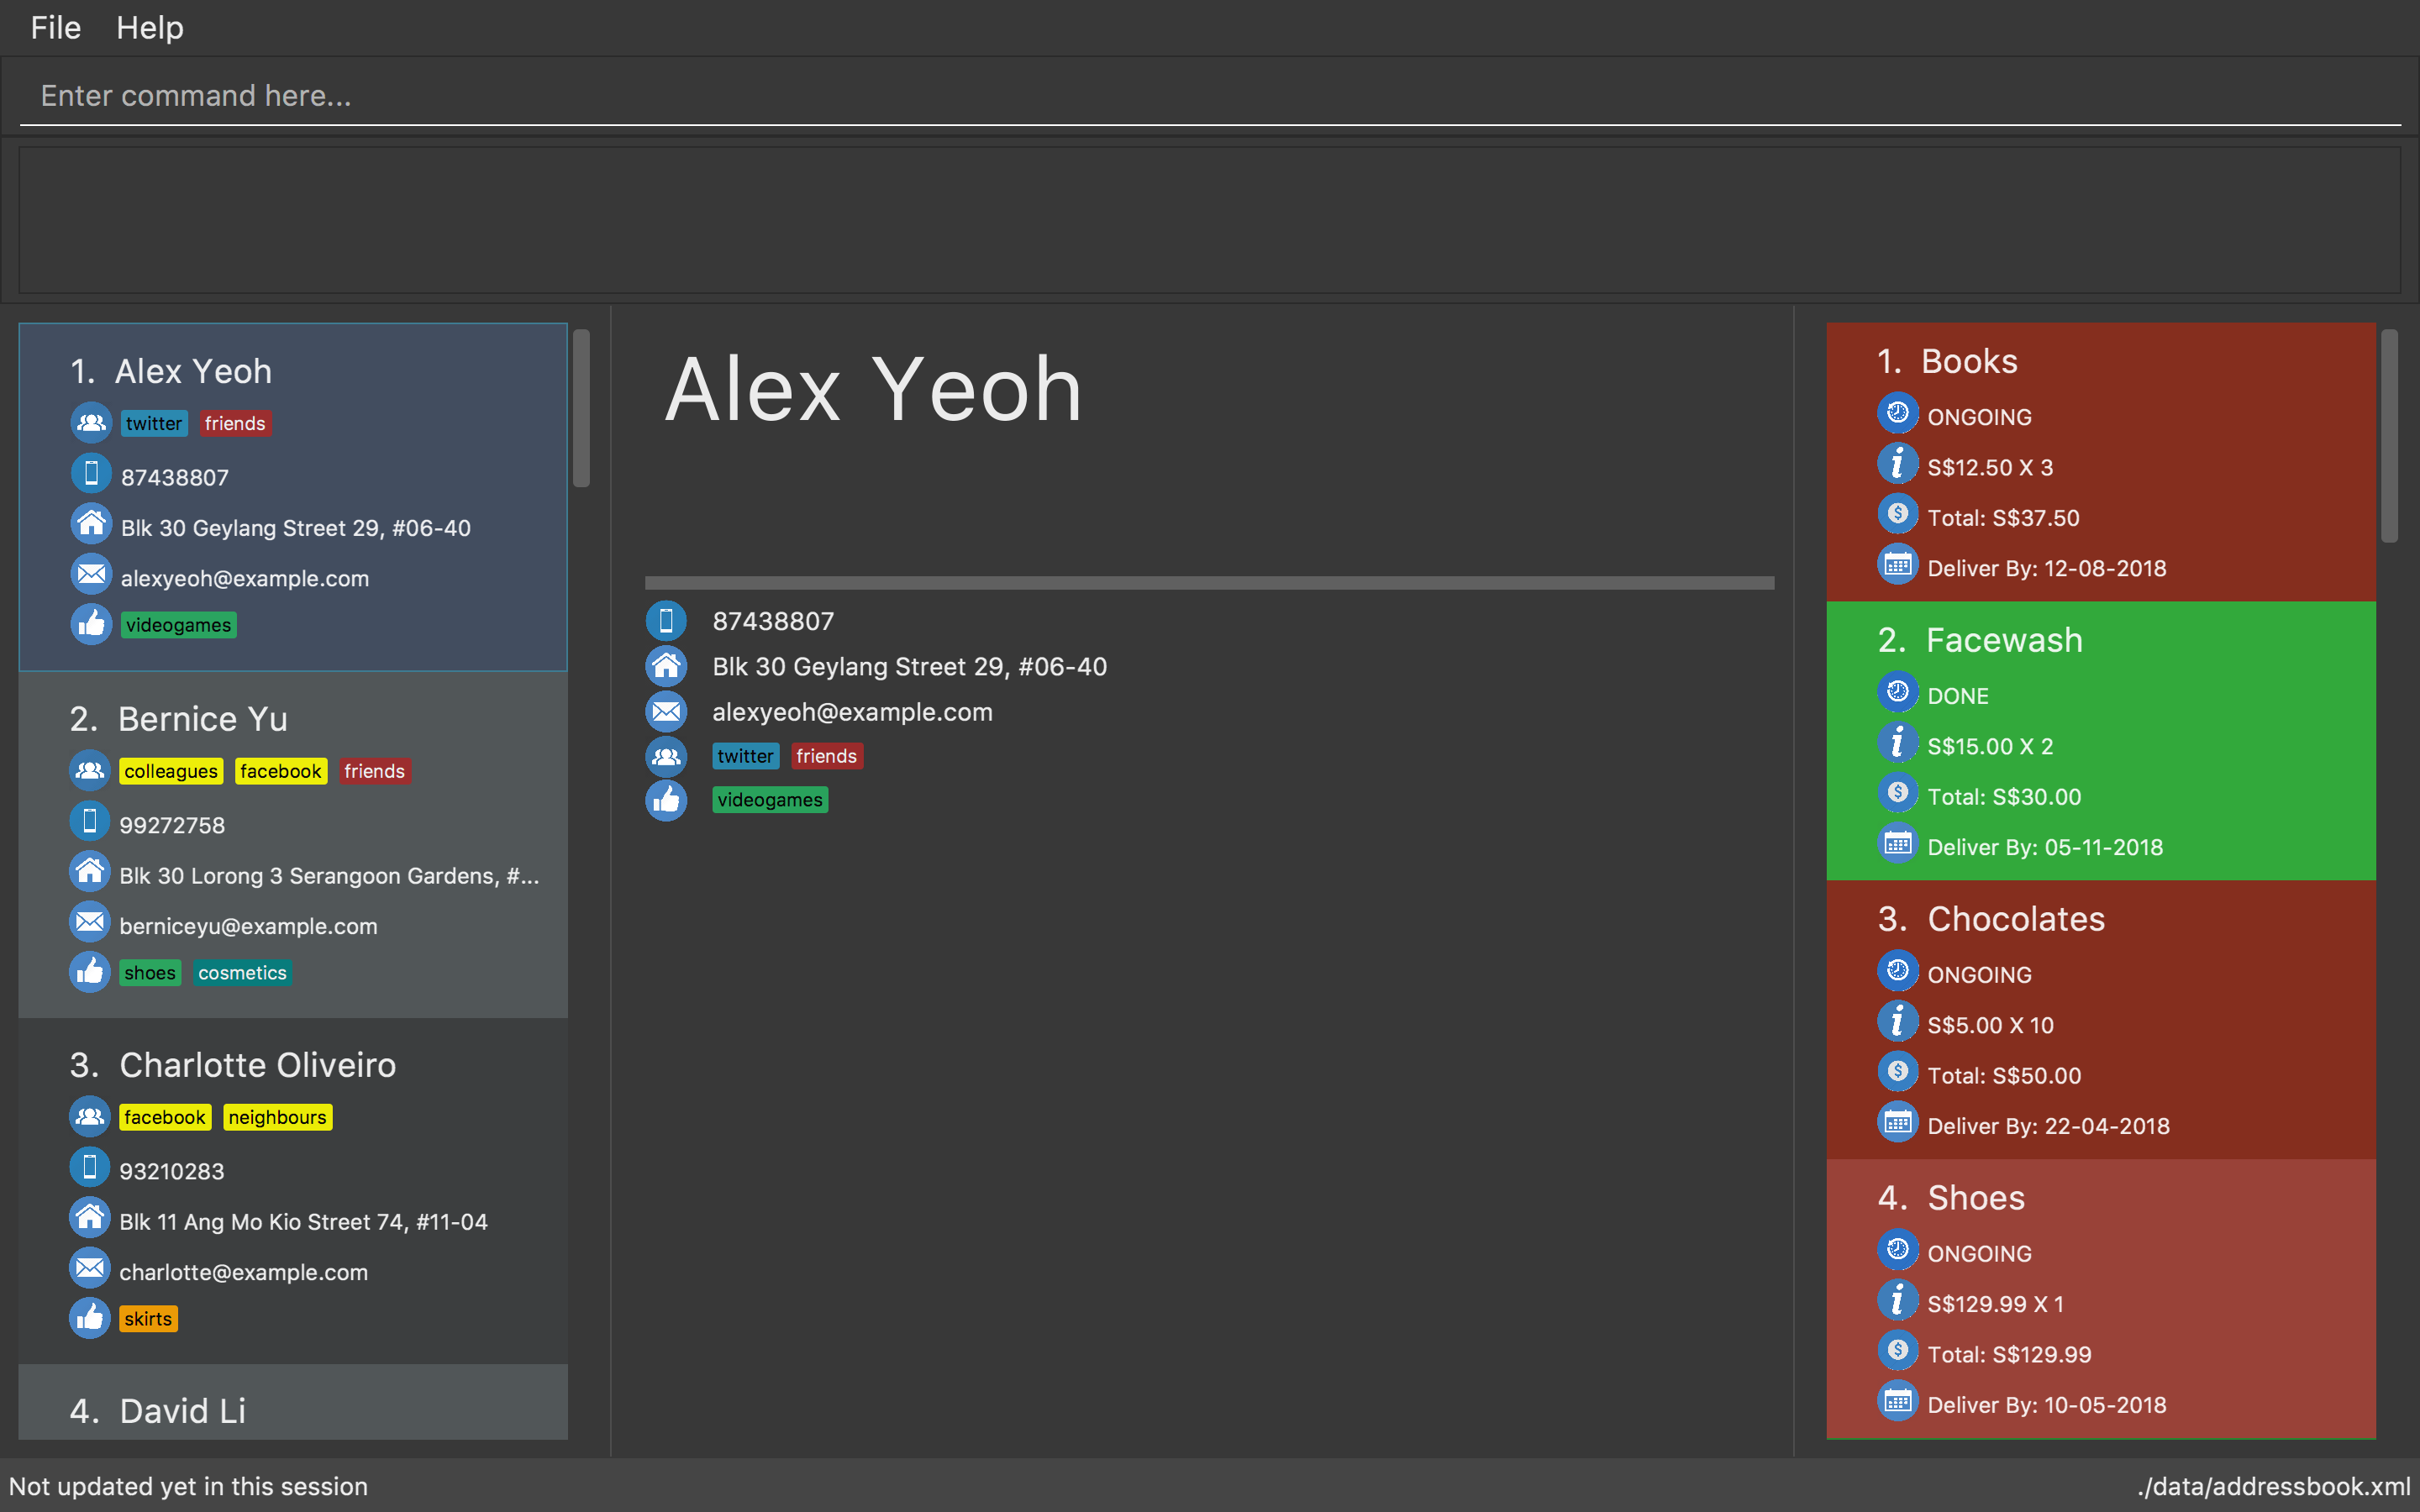The height and width of the screenshot is (1512, 2420).
Task: Click the clock status icon on the Books order
Action: click(x=1897, y=413)
